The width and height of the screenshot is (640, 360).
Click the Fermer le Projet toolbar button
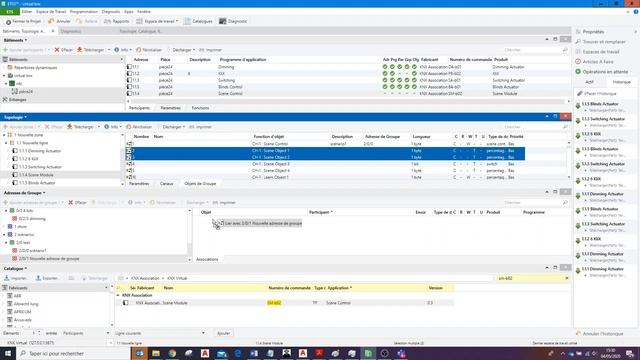click(x=23, y=21)
